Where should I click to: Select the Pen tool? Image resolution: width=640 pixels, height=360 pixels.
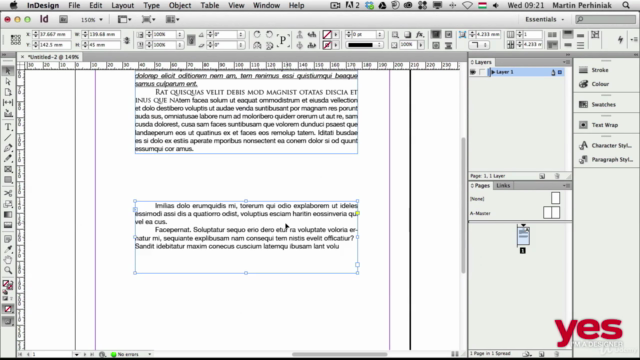click(8, 148)
